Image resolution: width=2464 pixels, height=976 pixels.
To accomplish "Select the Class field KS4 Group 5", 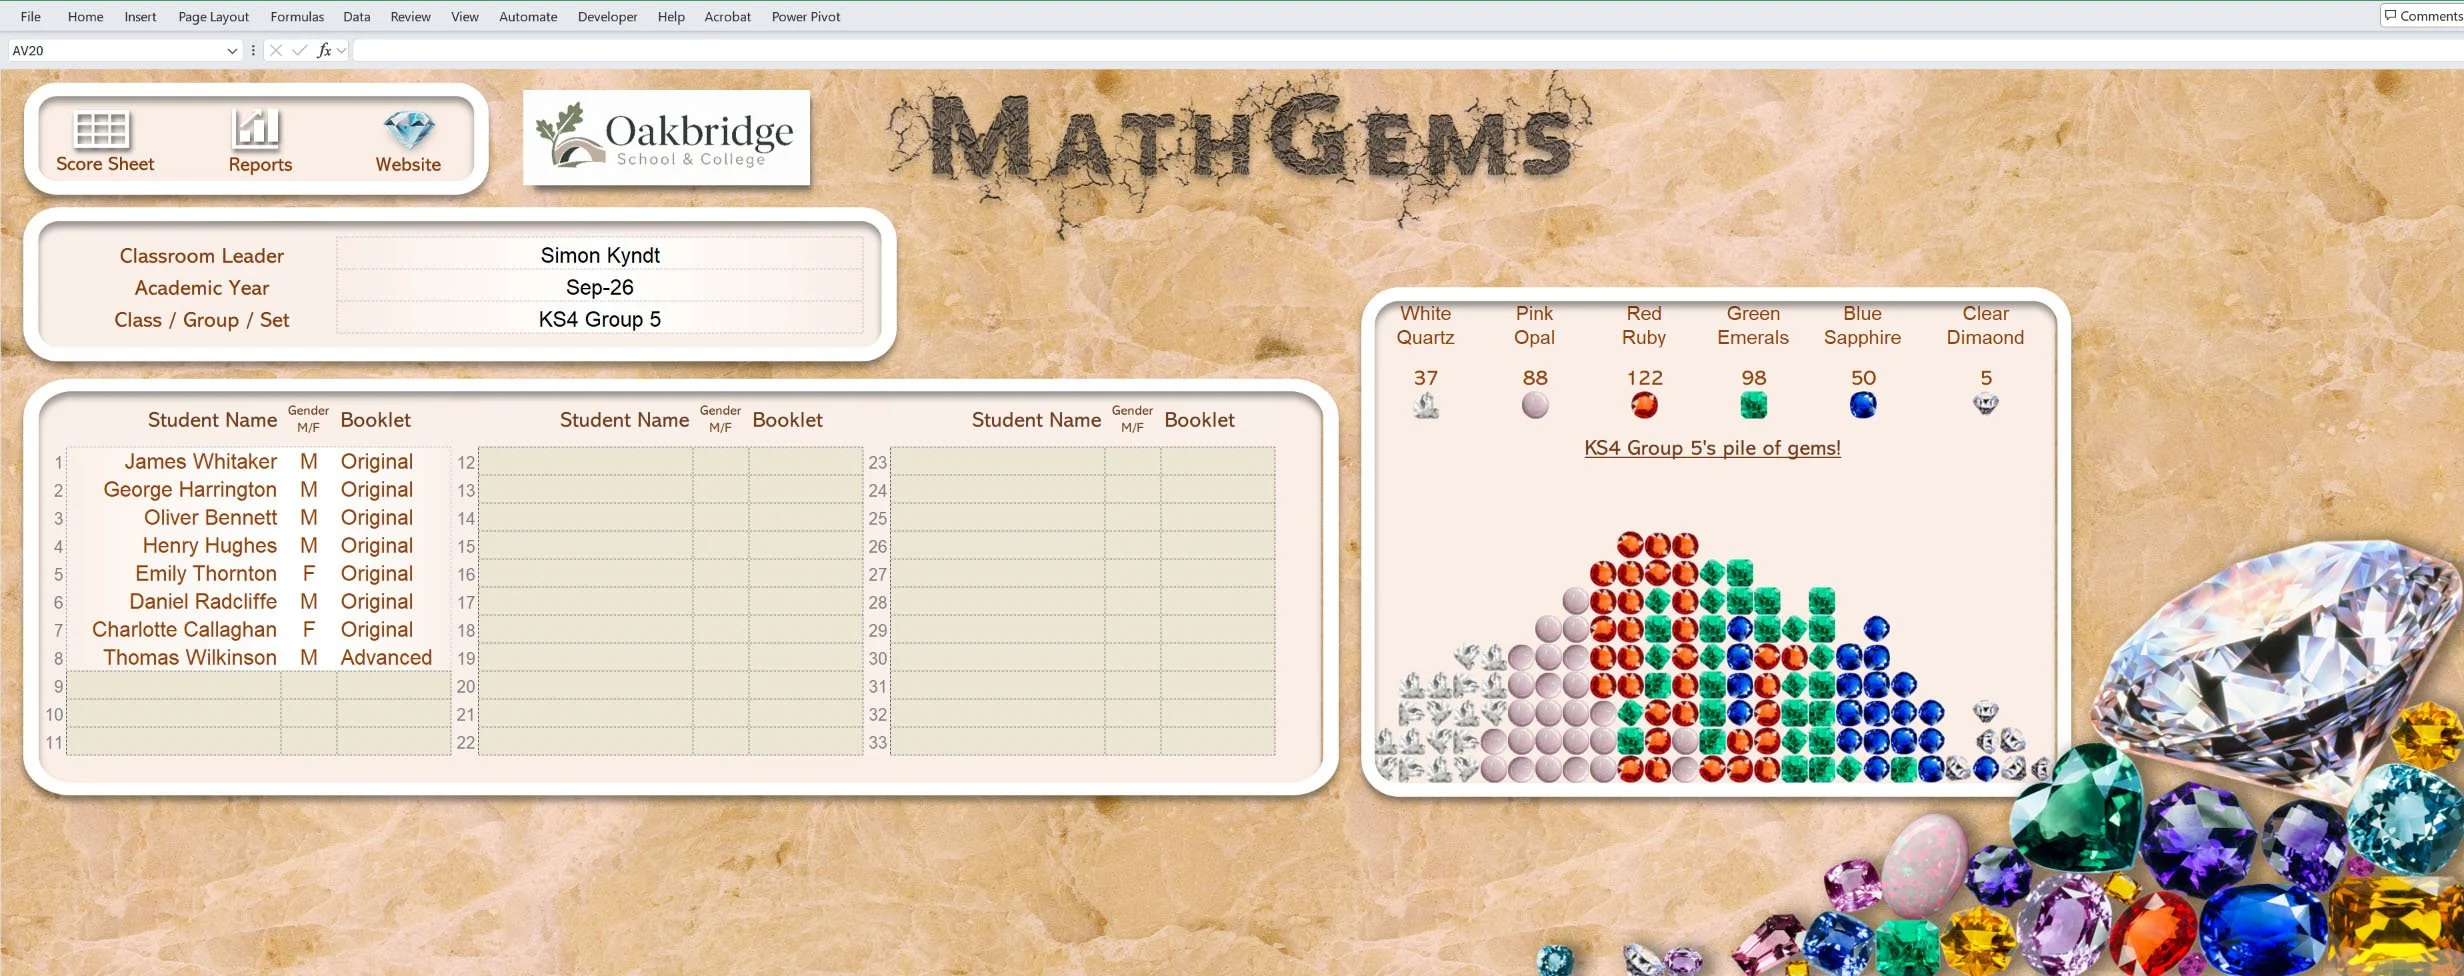I will [x=600, y=319].
